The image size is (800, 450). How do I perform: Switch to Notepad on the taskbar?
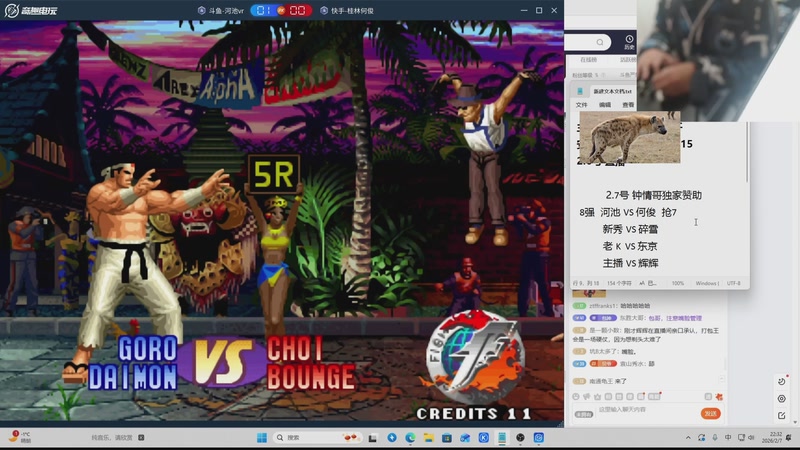click(x=502, y=438)
